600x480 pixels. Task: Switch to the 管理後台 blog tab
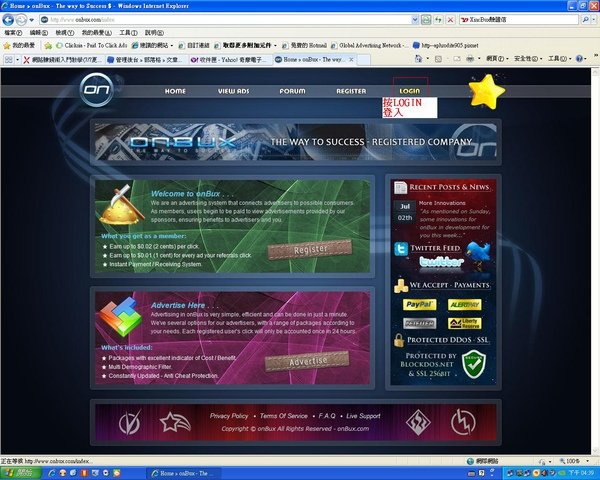(x=146, y=60)
